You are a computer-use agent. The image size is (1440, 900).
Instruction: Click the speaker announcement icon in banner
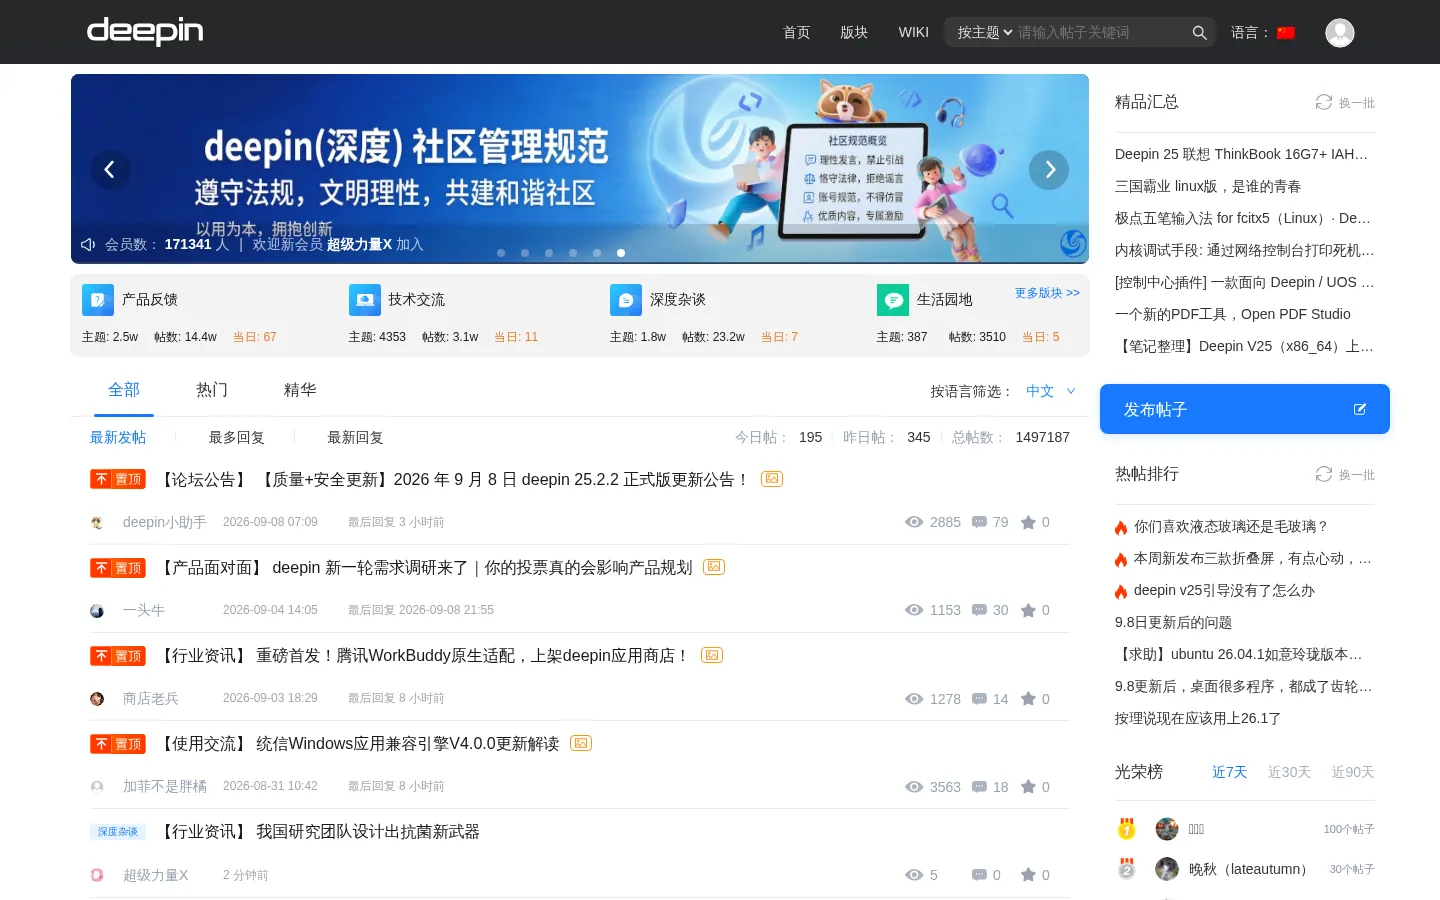click(88, 245)
